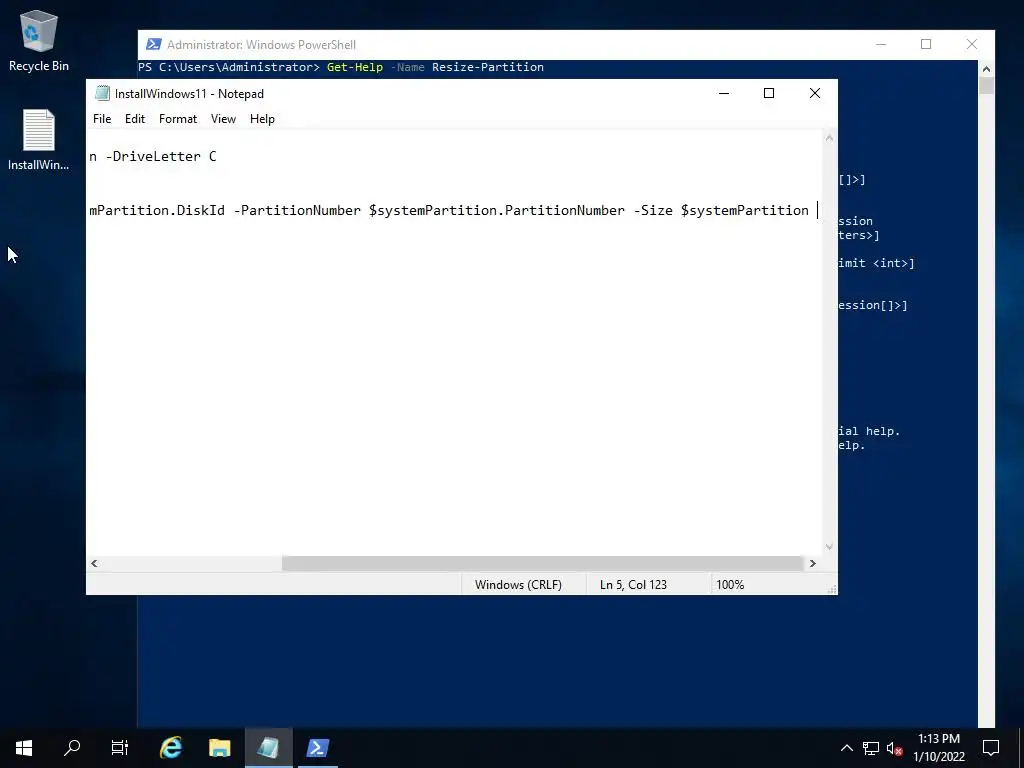This screenshot has height=768, width=1024.
Task: Open the Recycle Bin desktop icon
Action: (x=39, y=40)
